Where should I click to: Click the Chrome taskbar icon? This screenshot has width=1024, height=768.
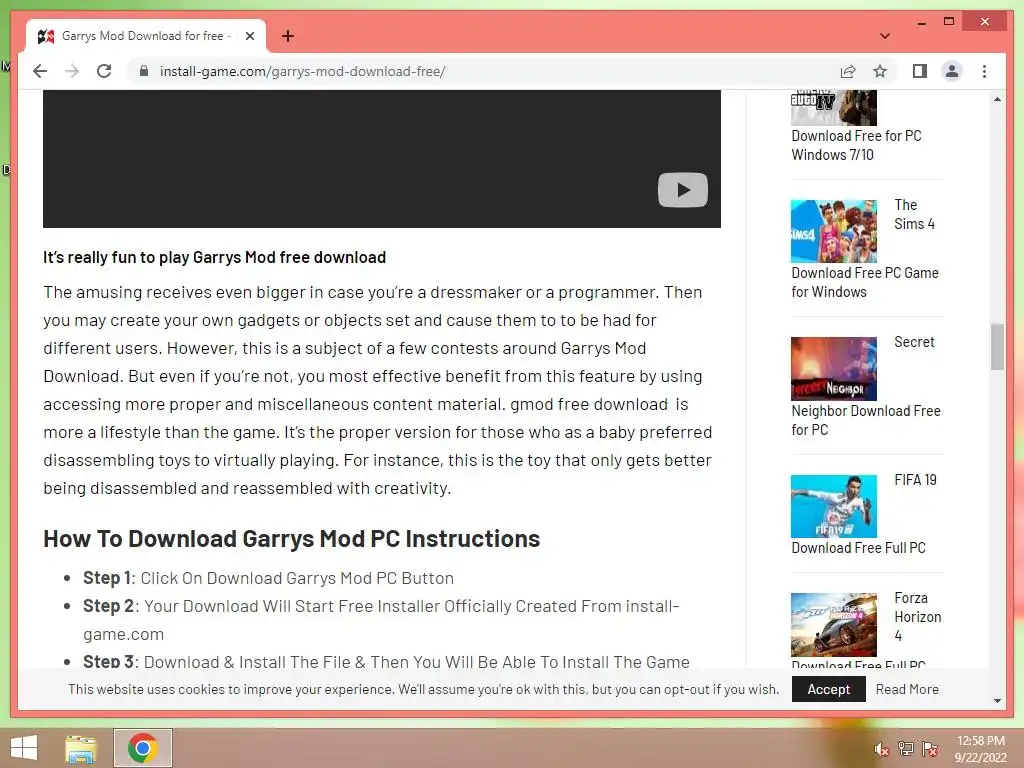[x=142, y=748]
